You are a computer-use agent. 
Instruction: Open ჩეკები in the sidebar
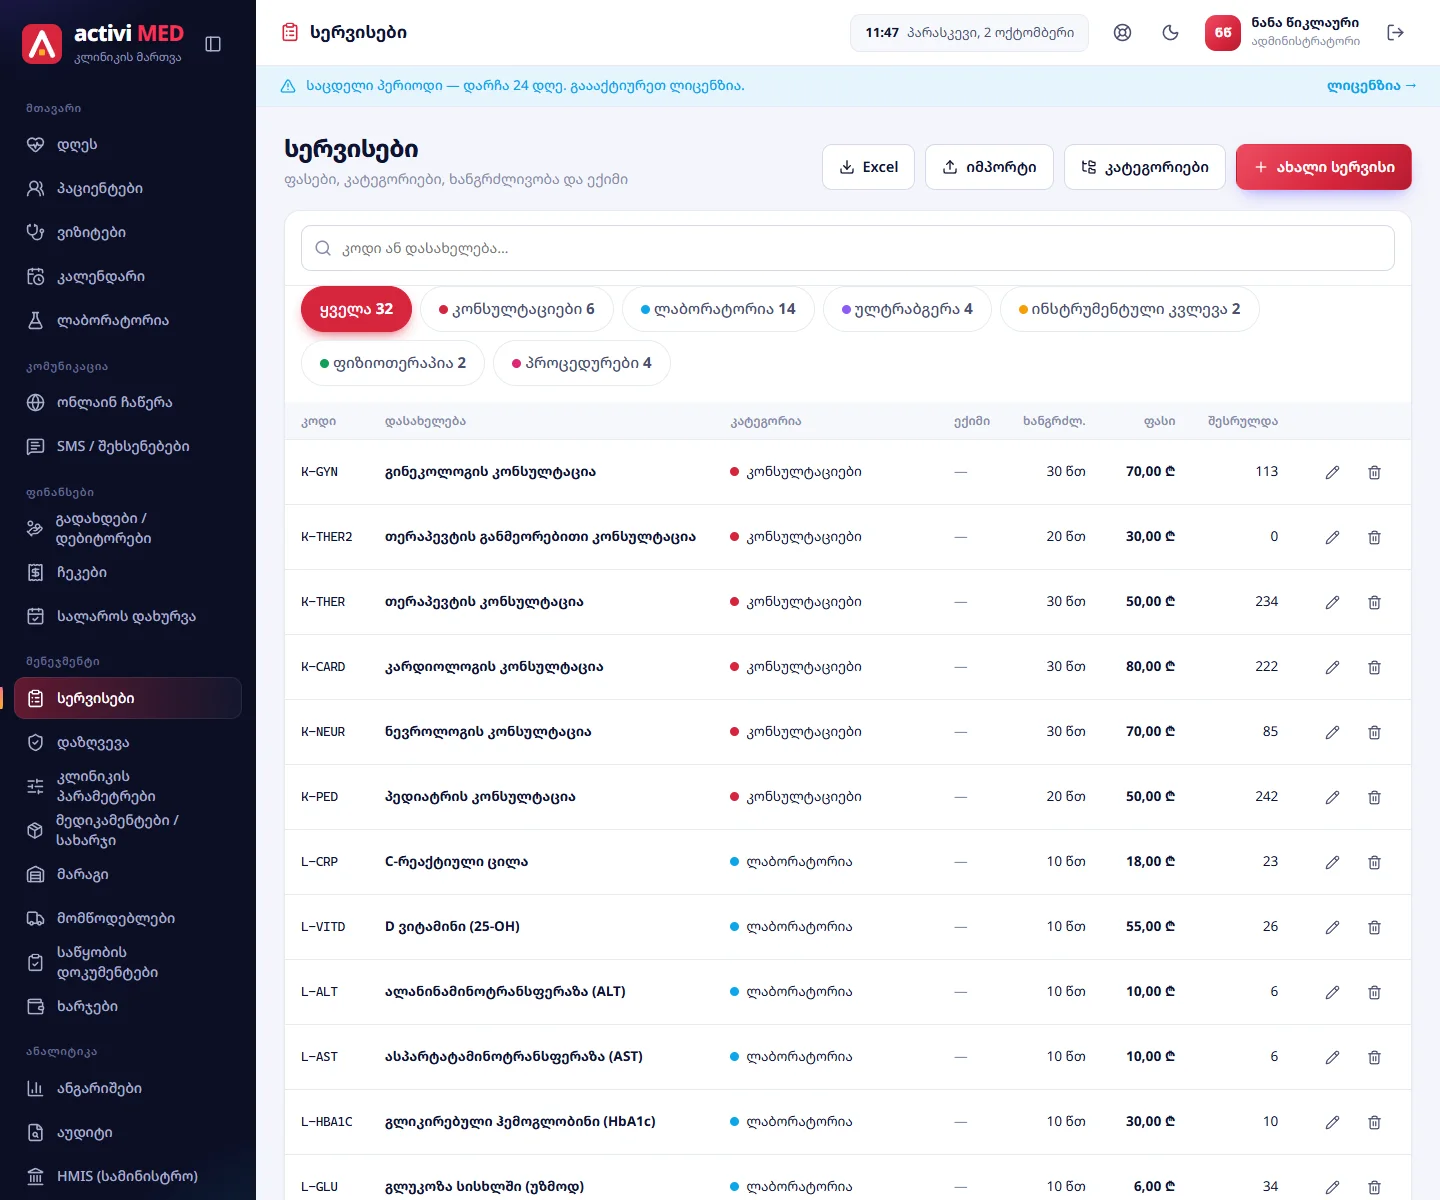point(128,572)
